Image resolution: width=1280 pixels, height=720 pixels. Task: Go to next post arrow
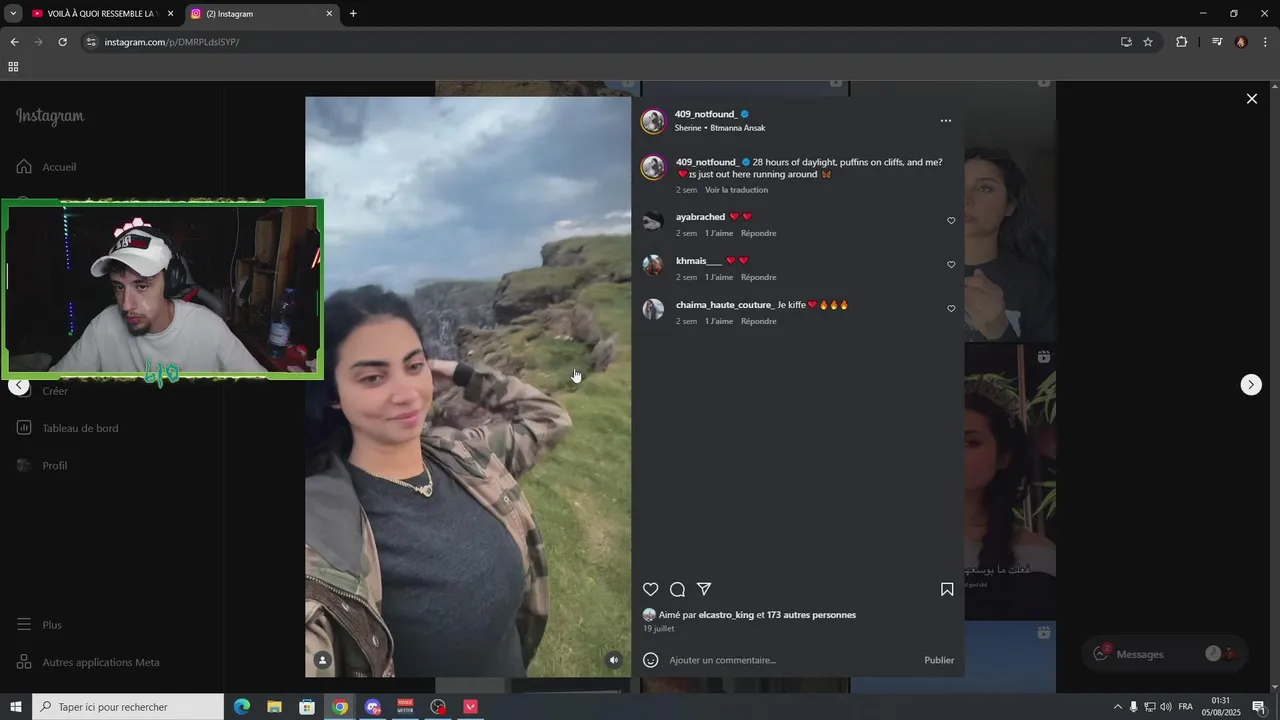coord(1251,385)
